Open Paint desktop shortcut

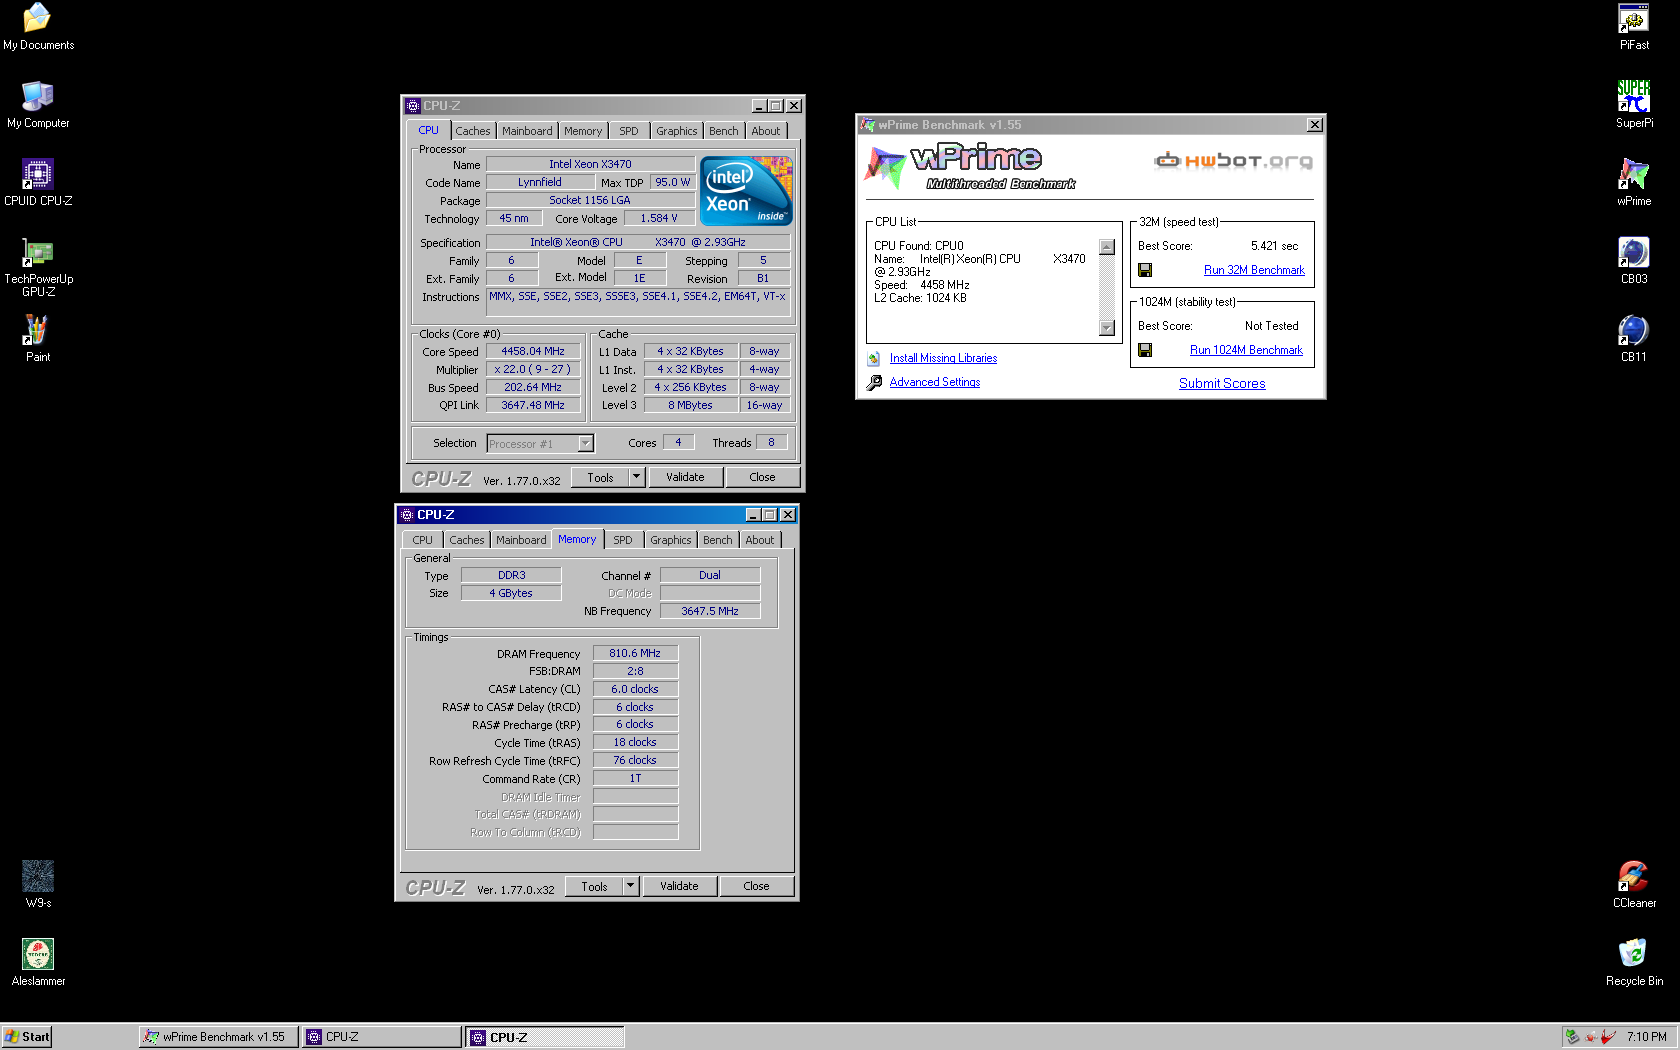[38, 339]
